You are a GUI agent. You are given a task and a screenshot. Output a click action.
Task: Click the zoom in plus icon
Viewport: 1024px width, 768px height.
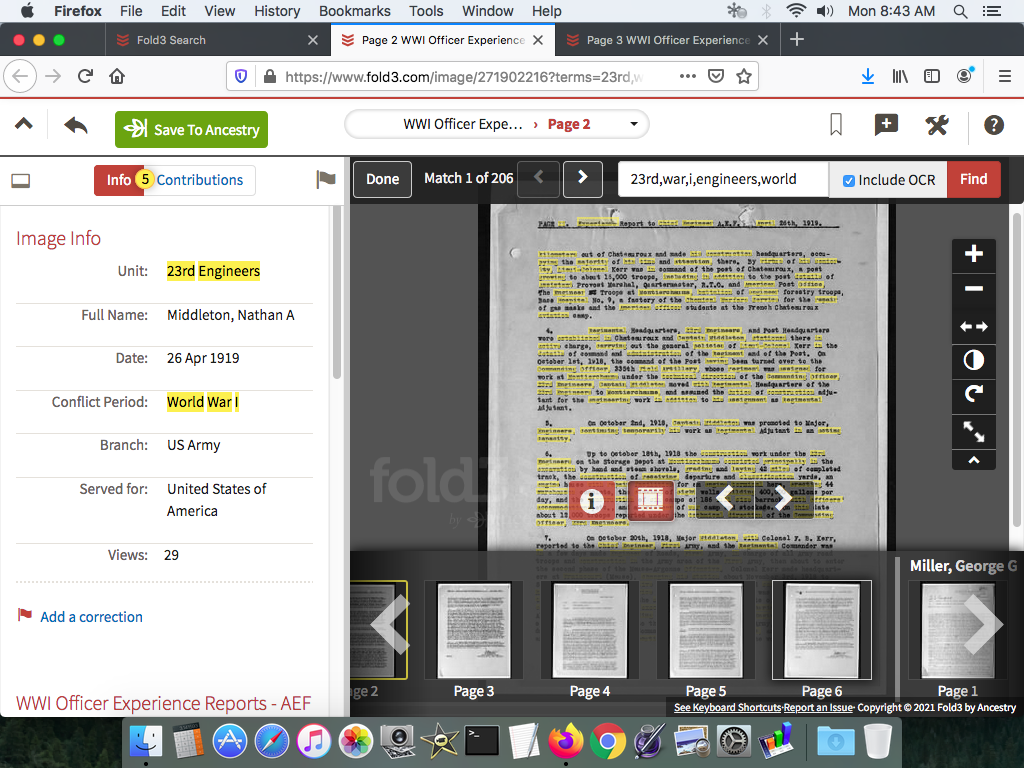coord(973,255)
